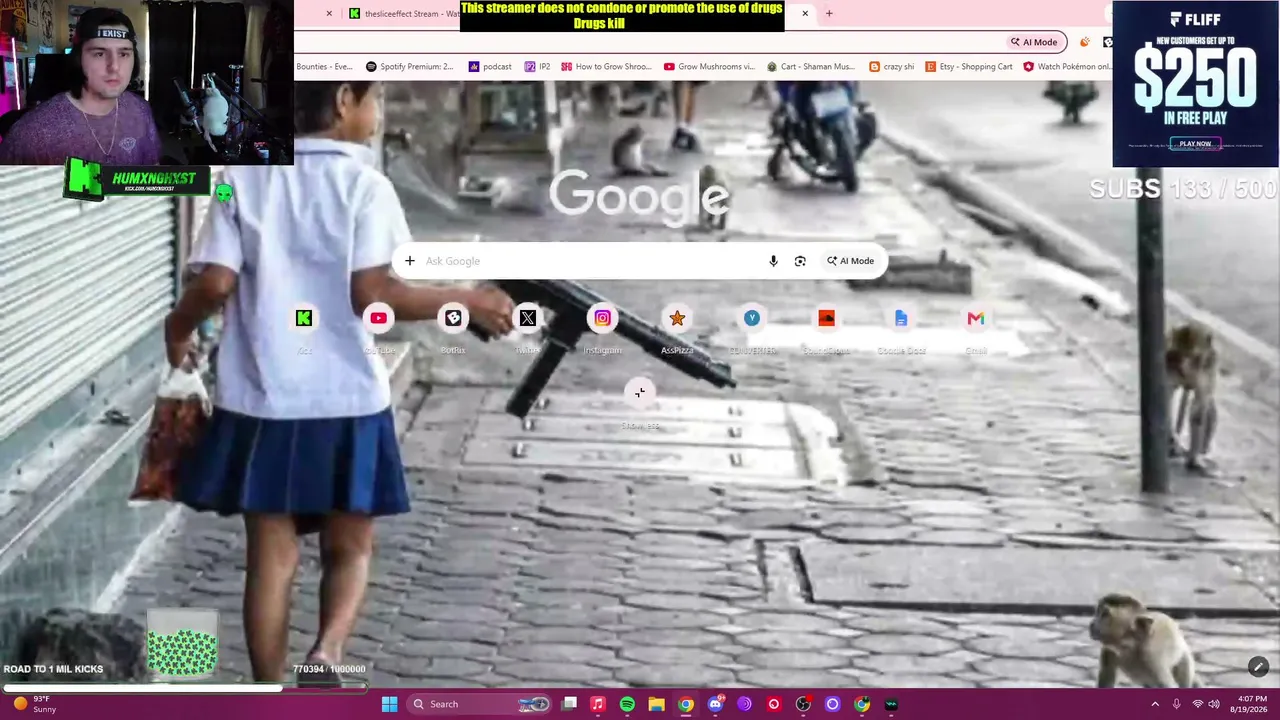Focus the Ask Google search field

point(590,261)
